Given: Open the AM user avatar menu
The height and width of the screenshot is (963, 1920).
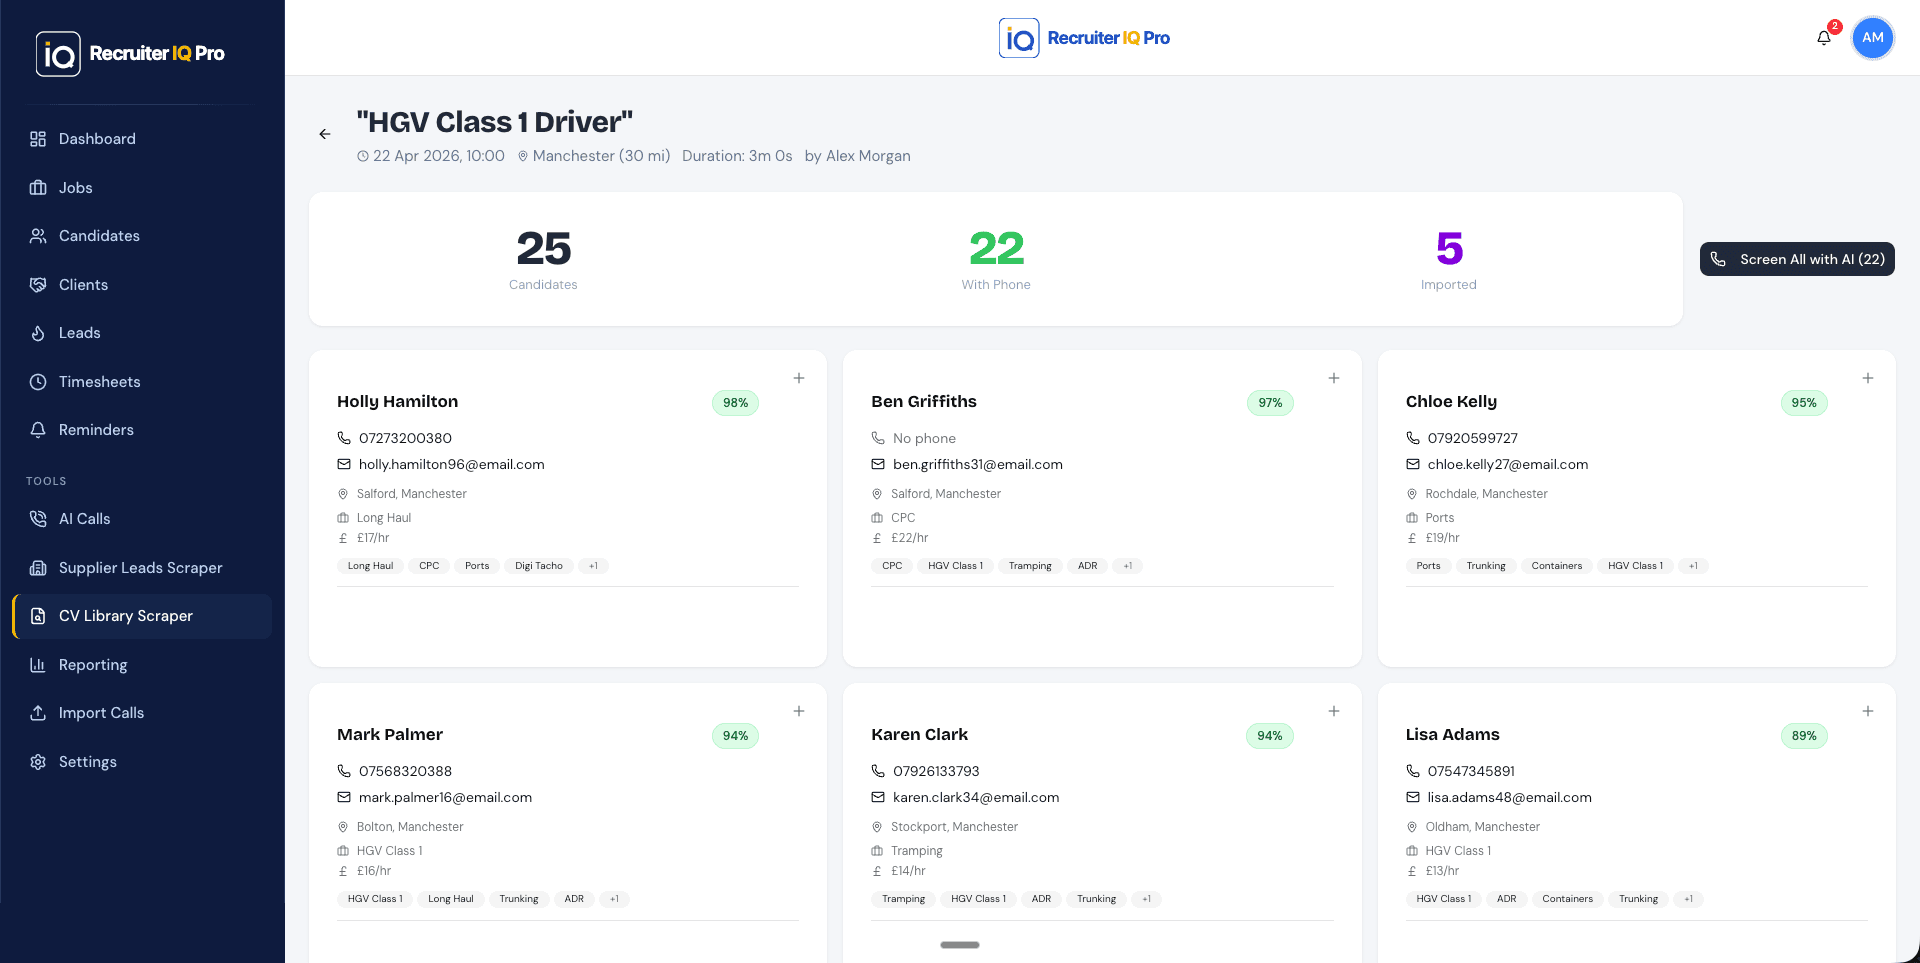Looking at the screenshot, I should [x=1873, y=38].
